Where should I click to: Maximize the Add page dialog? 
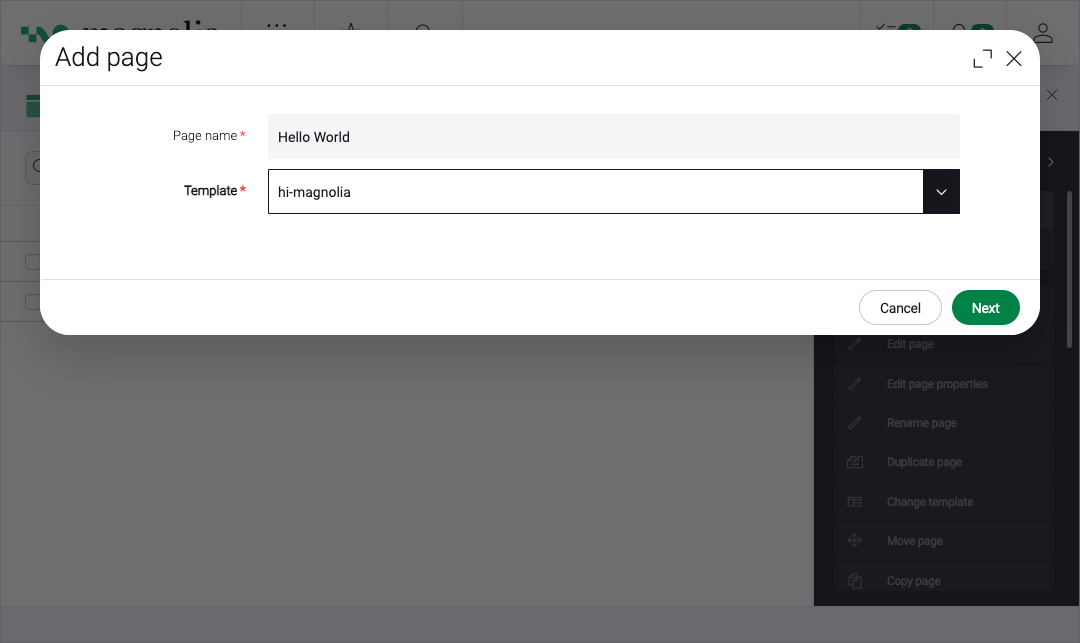point(982,59)
